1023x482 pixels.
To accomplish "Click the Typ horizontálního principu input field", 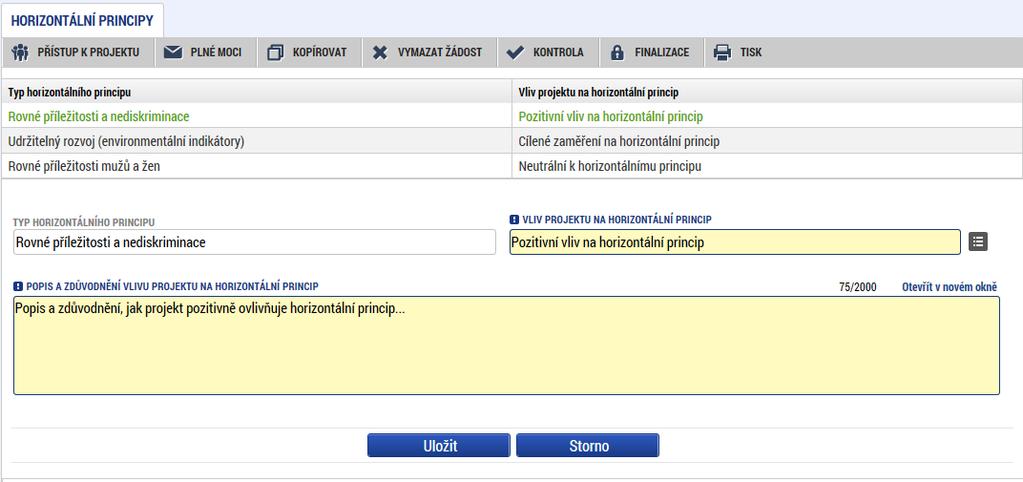I will pyautogui.click(x=254, y=242).
